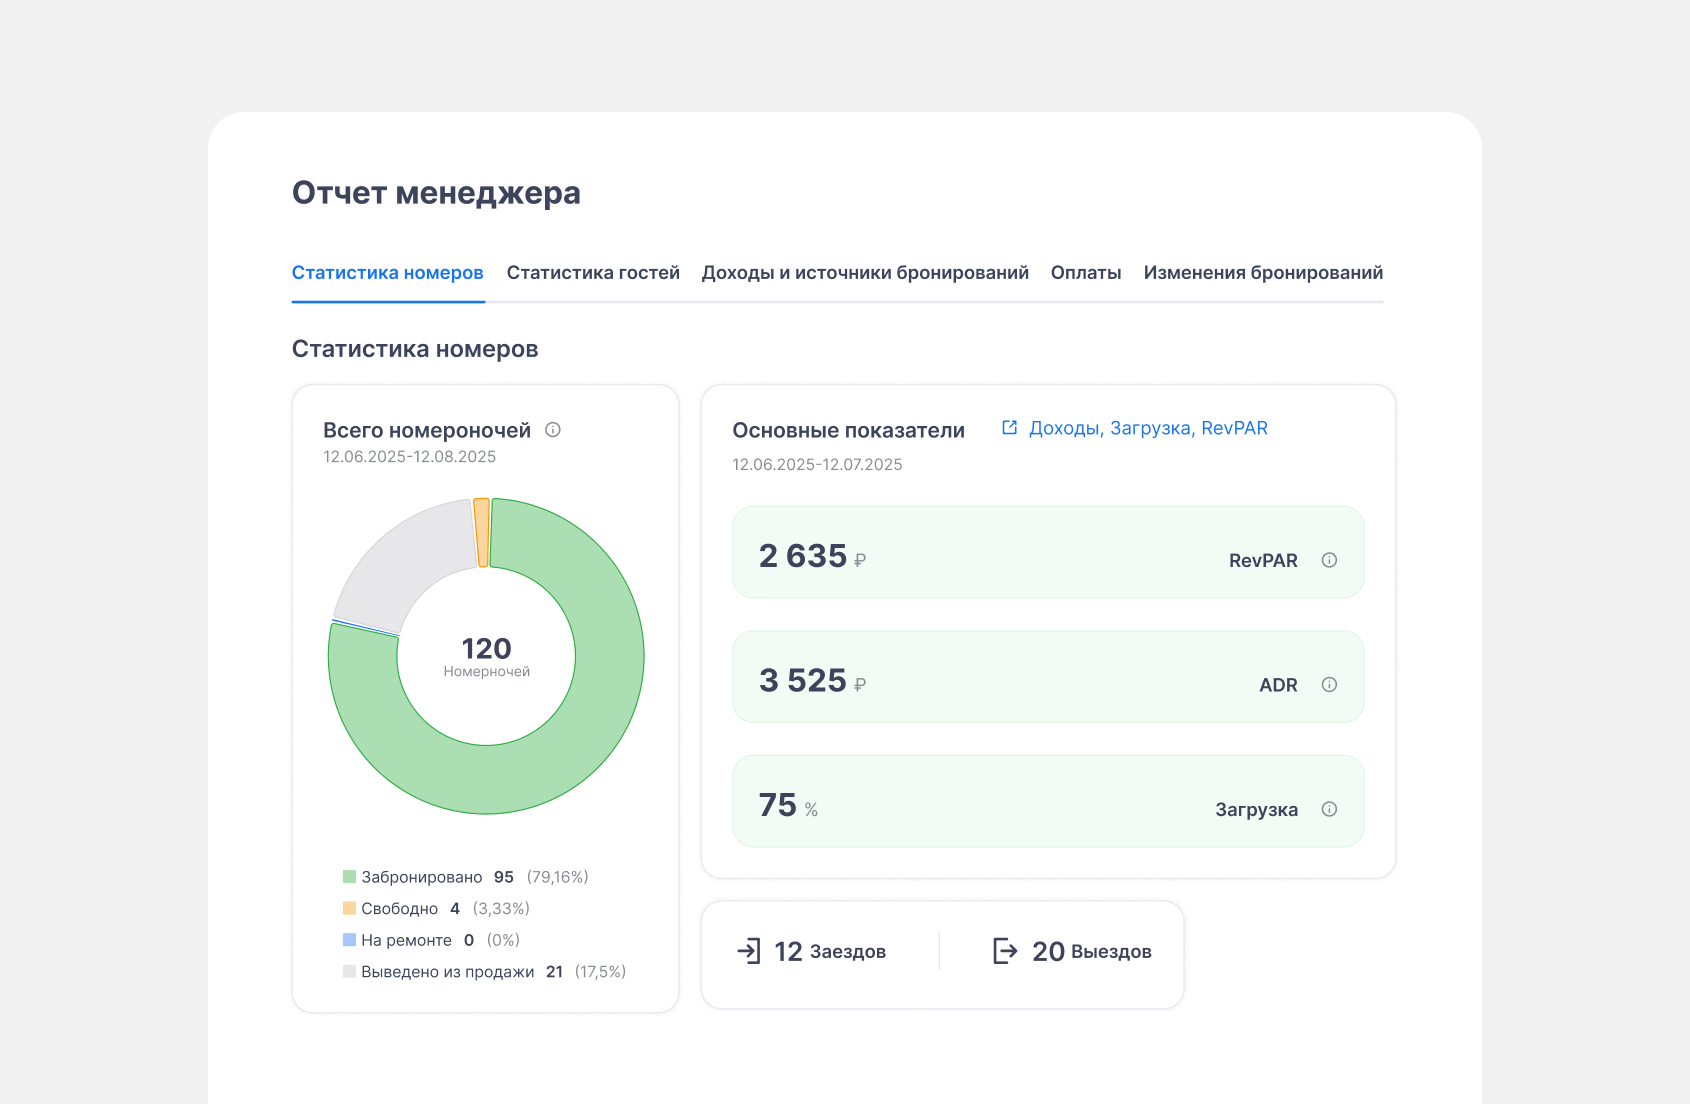Click the ADR info icon
This screenshot has width=1690, height=1104.
click(1329, 685)
